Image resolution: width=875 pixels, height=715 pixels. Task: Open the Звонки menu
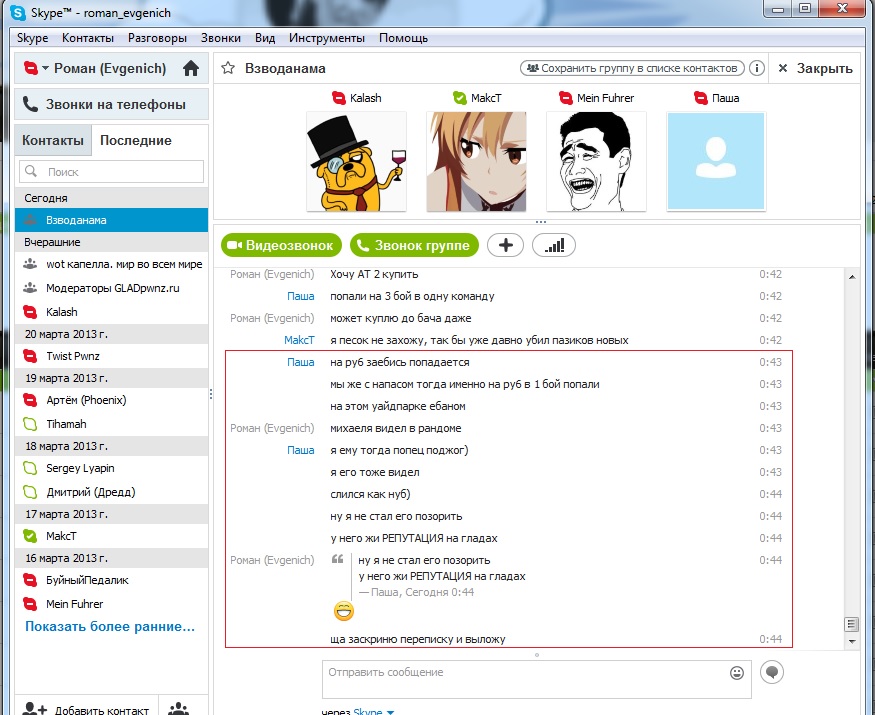coord(220,38)
